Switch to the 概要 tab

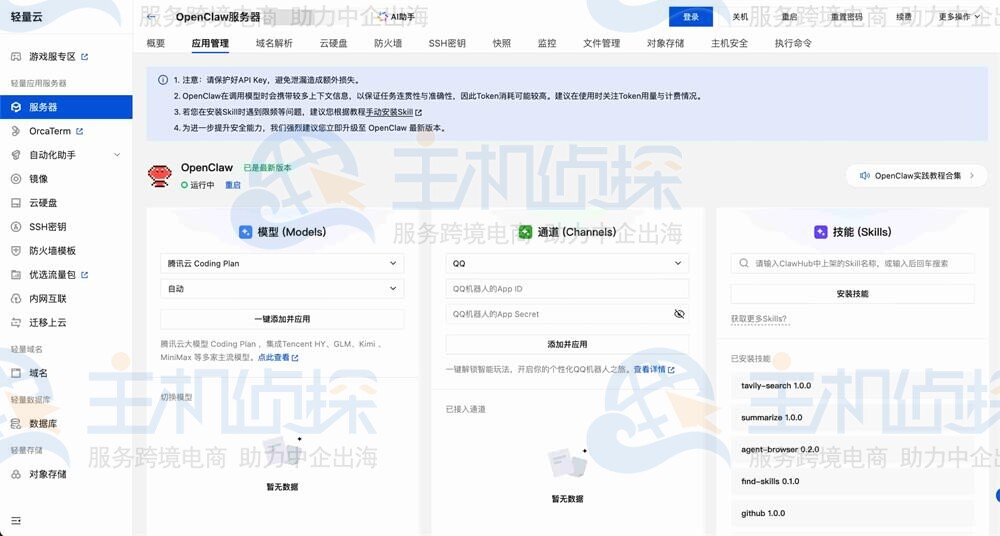coord(156,43)
